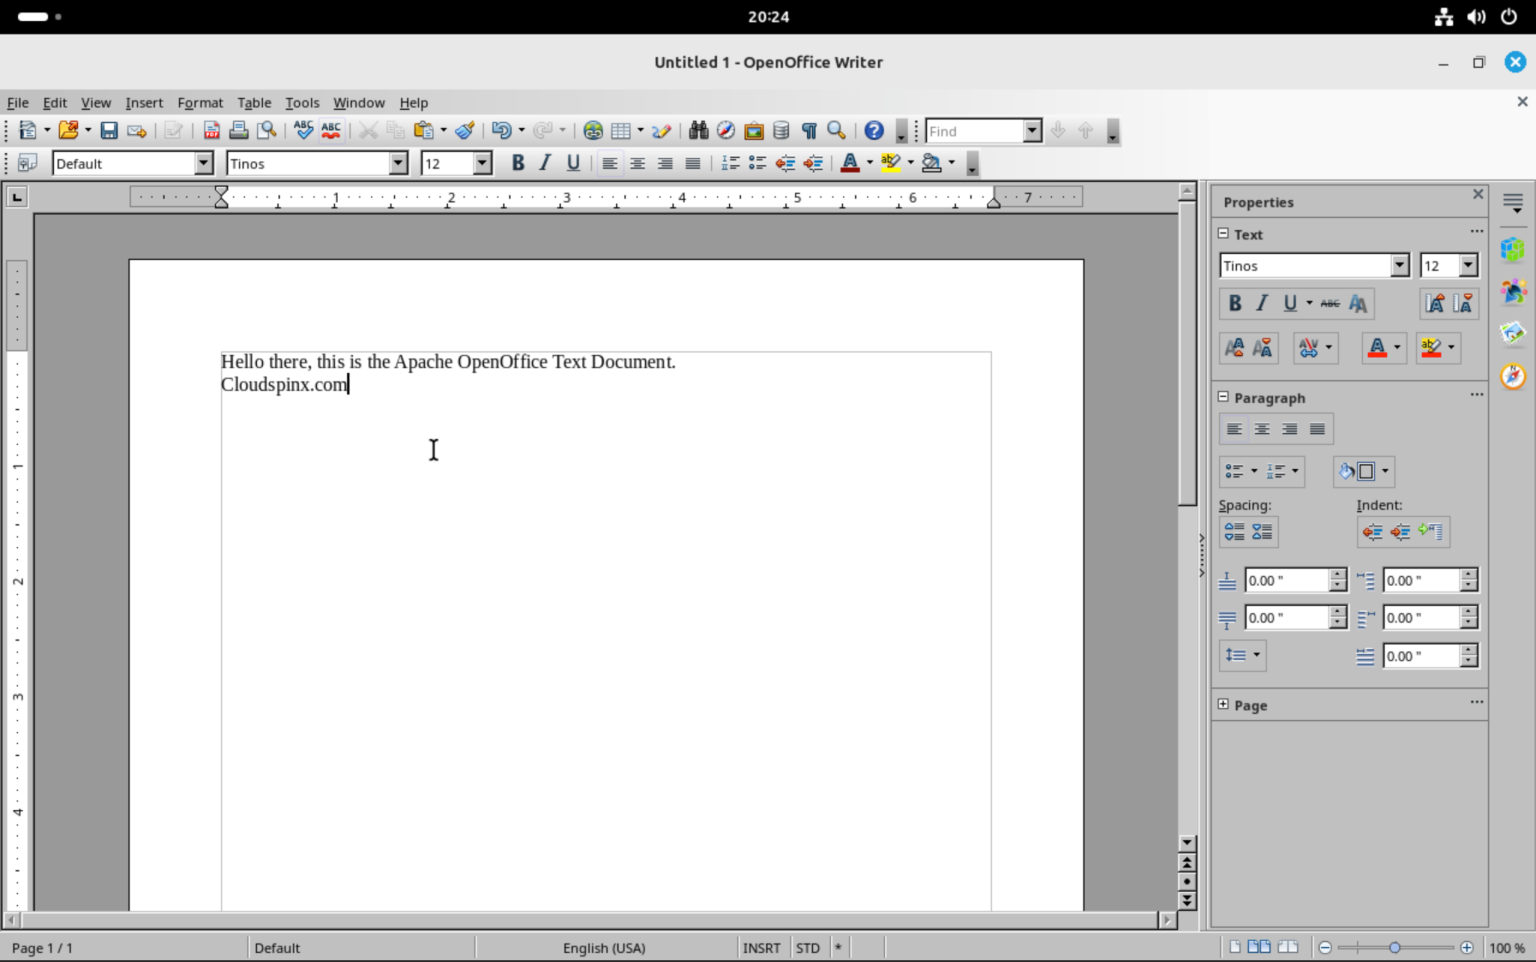Enable italic text formatting

(545, 163)
